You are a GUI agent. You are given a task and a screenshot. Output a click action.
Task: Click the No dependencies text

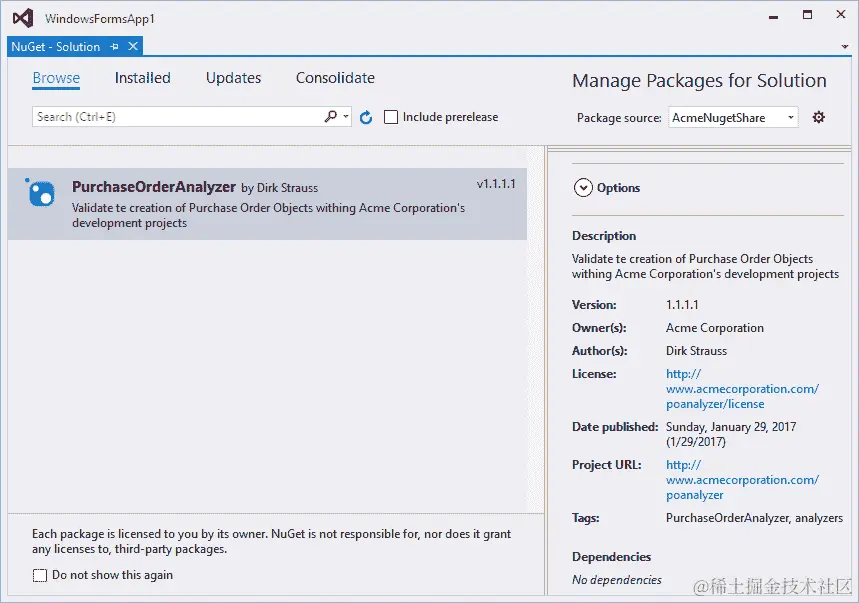(x=617, y=580)
